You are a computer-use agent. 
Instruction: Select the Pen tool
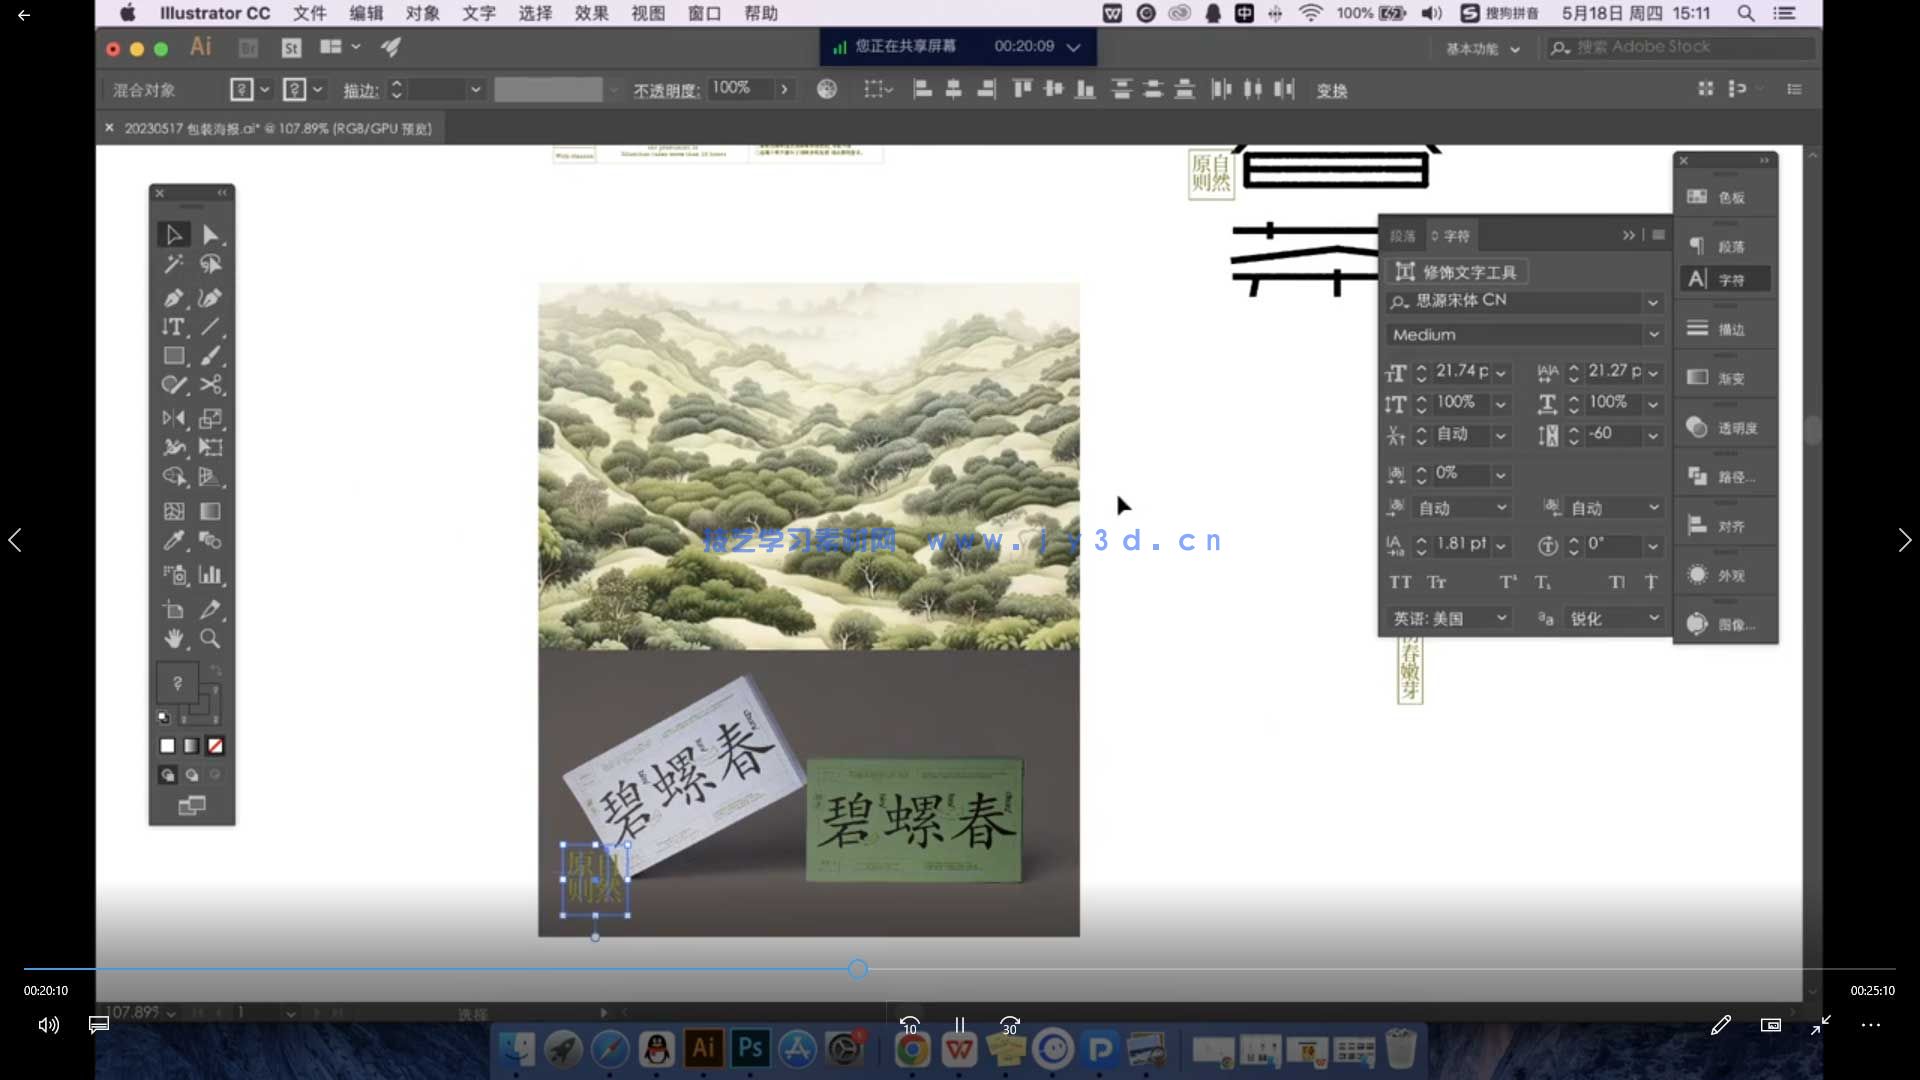coord(174,297)
